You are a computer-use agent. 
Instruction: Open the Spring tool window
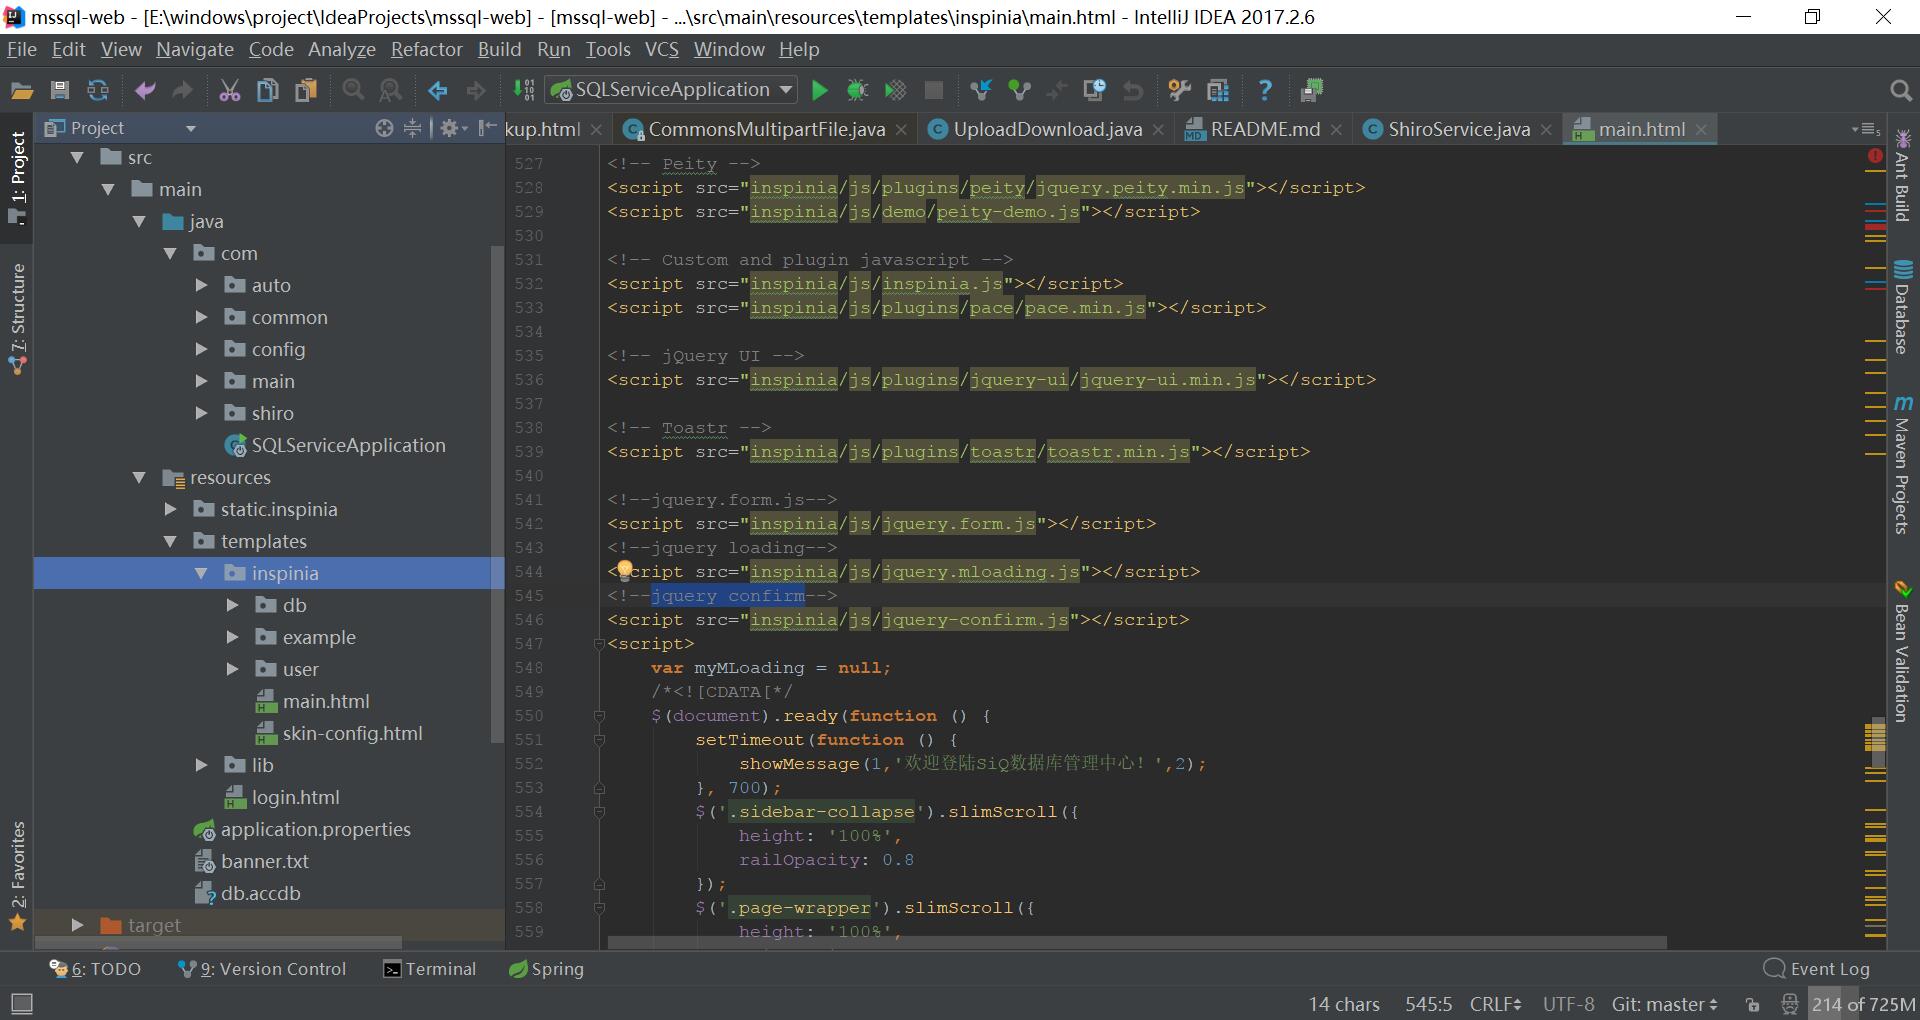pyautogui.click(x=546, y=969)
